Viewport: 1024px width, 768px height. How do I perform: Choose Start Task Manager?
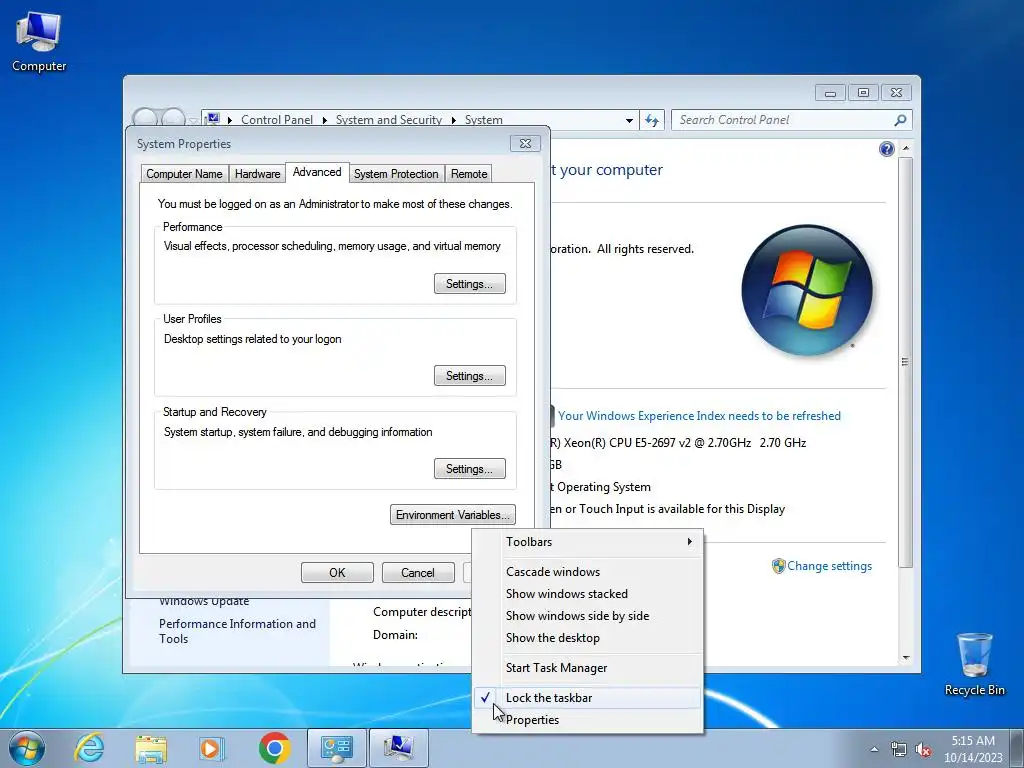[587, 667]
